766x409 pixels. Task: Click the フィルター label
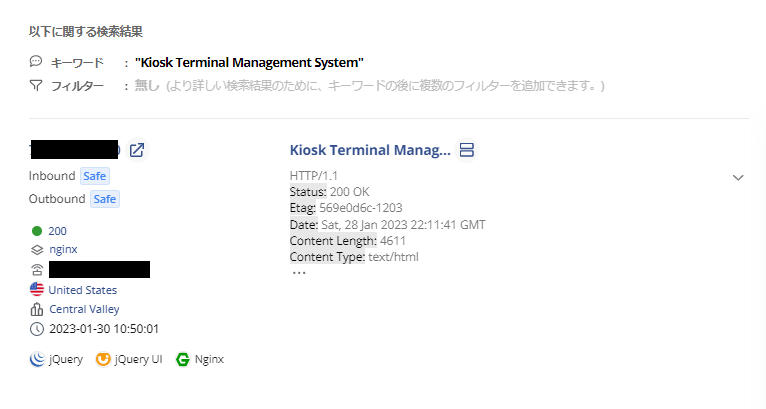pyautogui.click(x=77, y=86)
